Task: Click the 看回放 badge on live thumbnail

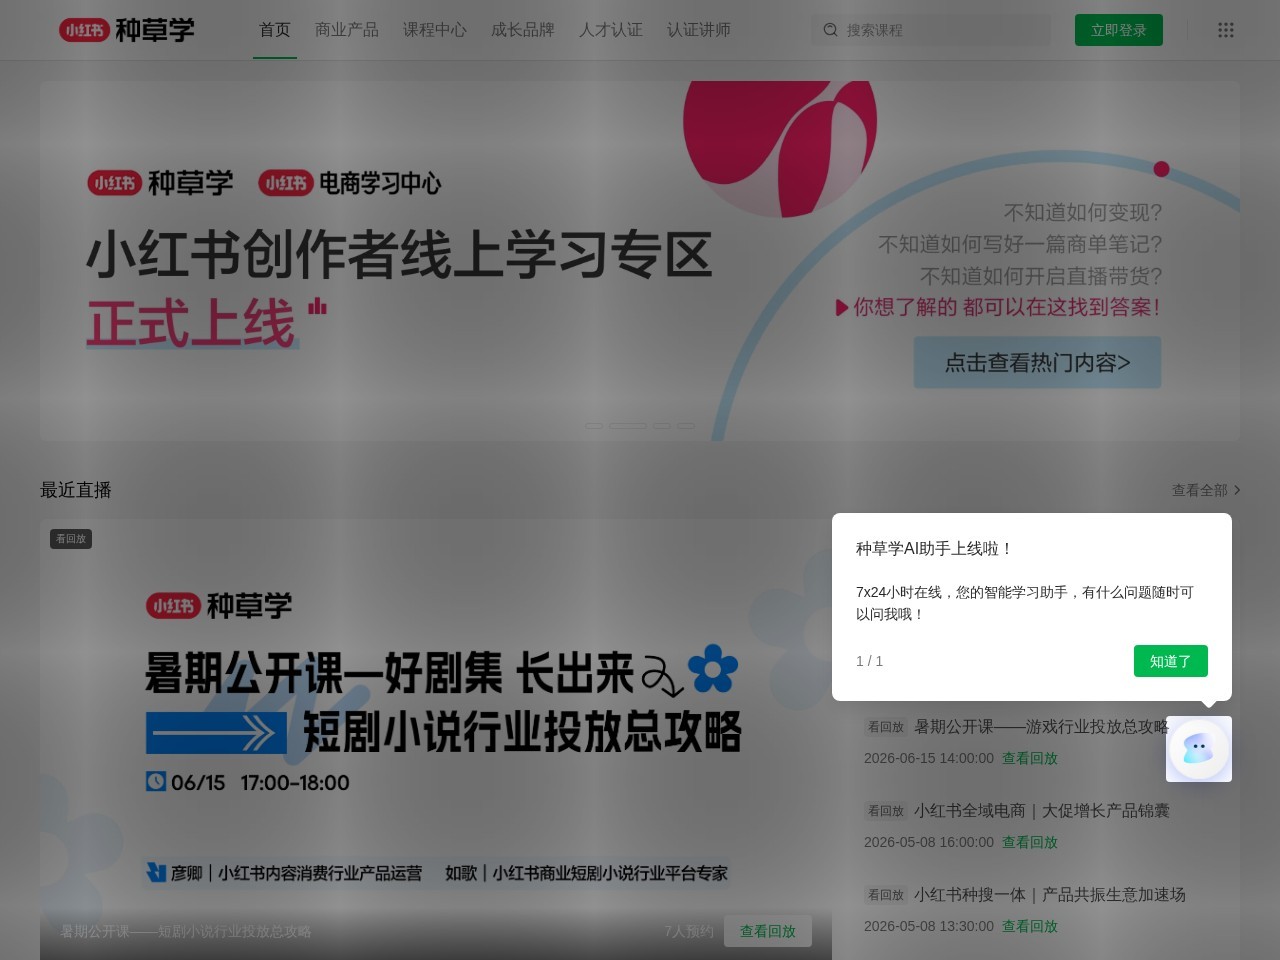Action: coord(71,539)
